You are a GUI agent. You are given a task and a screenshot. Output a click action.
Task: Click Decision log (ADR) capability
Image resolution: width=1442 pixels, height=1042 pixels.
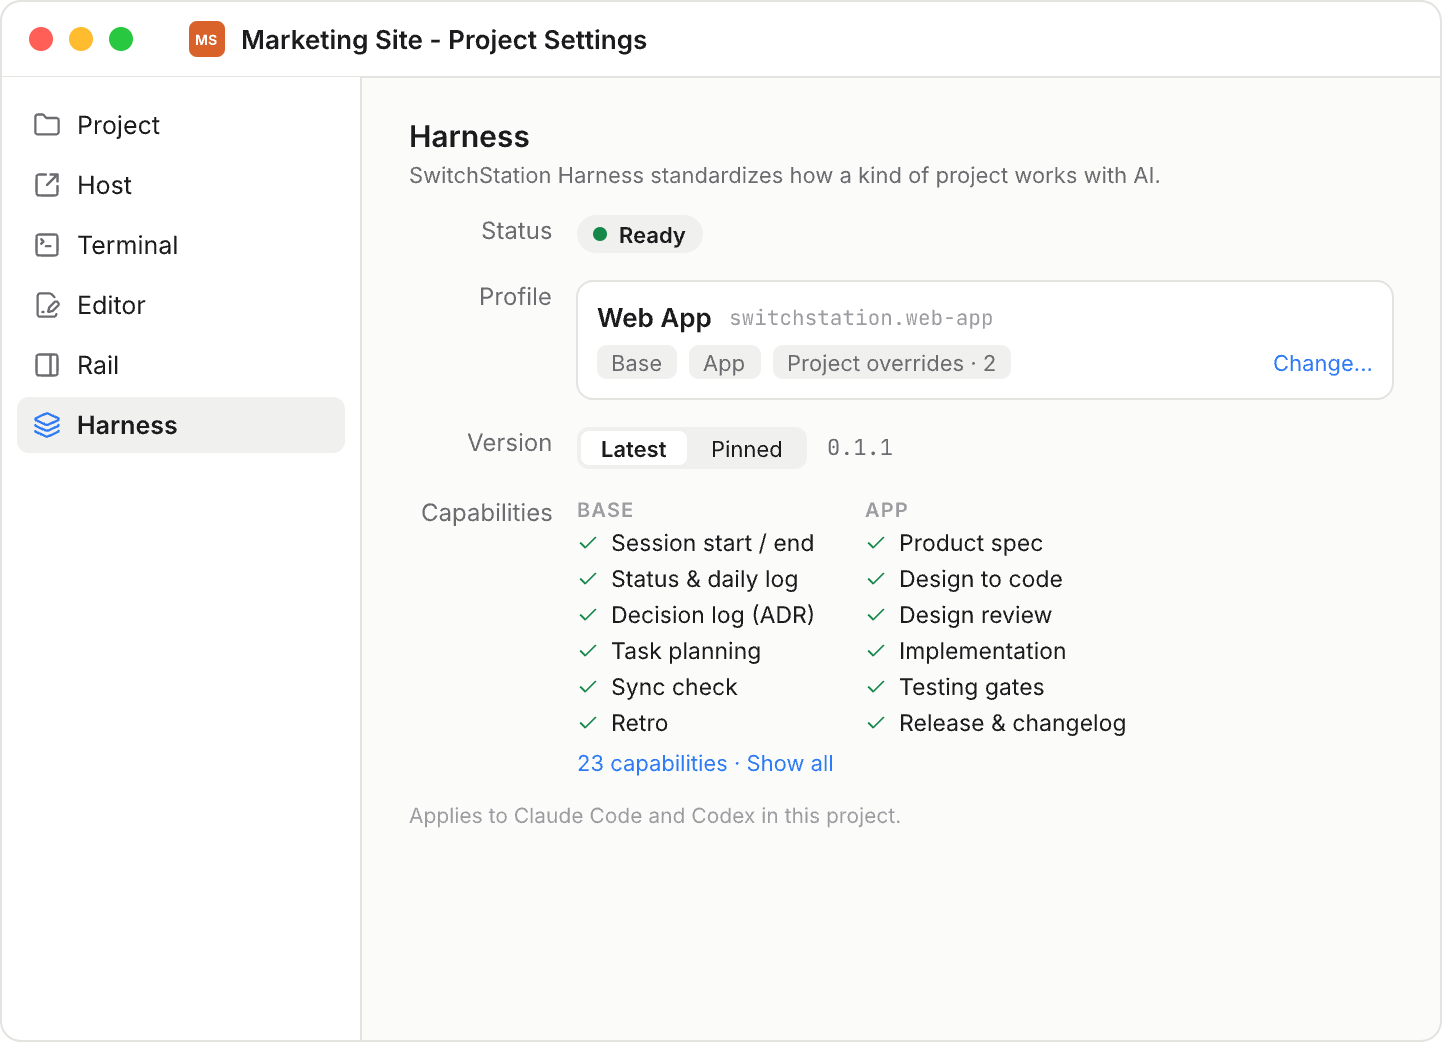(x=713, y=615)
